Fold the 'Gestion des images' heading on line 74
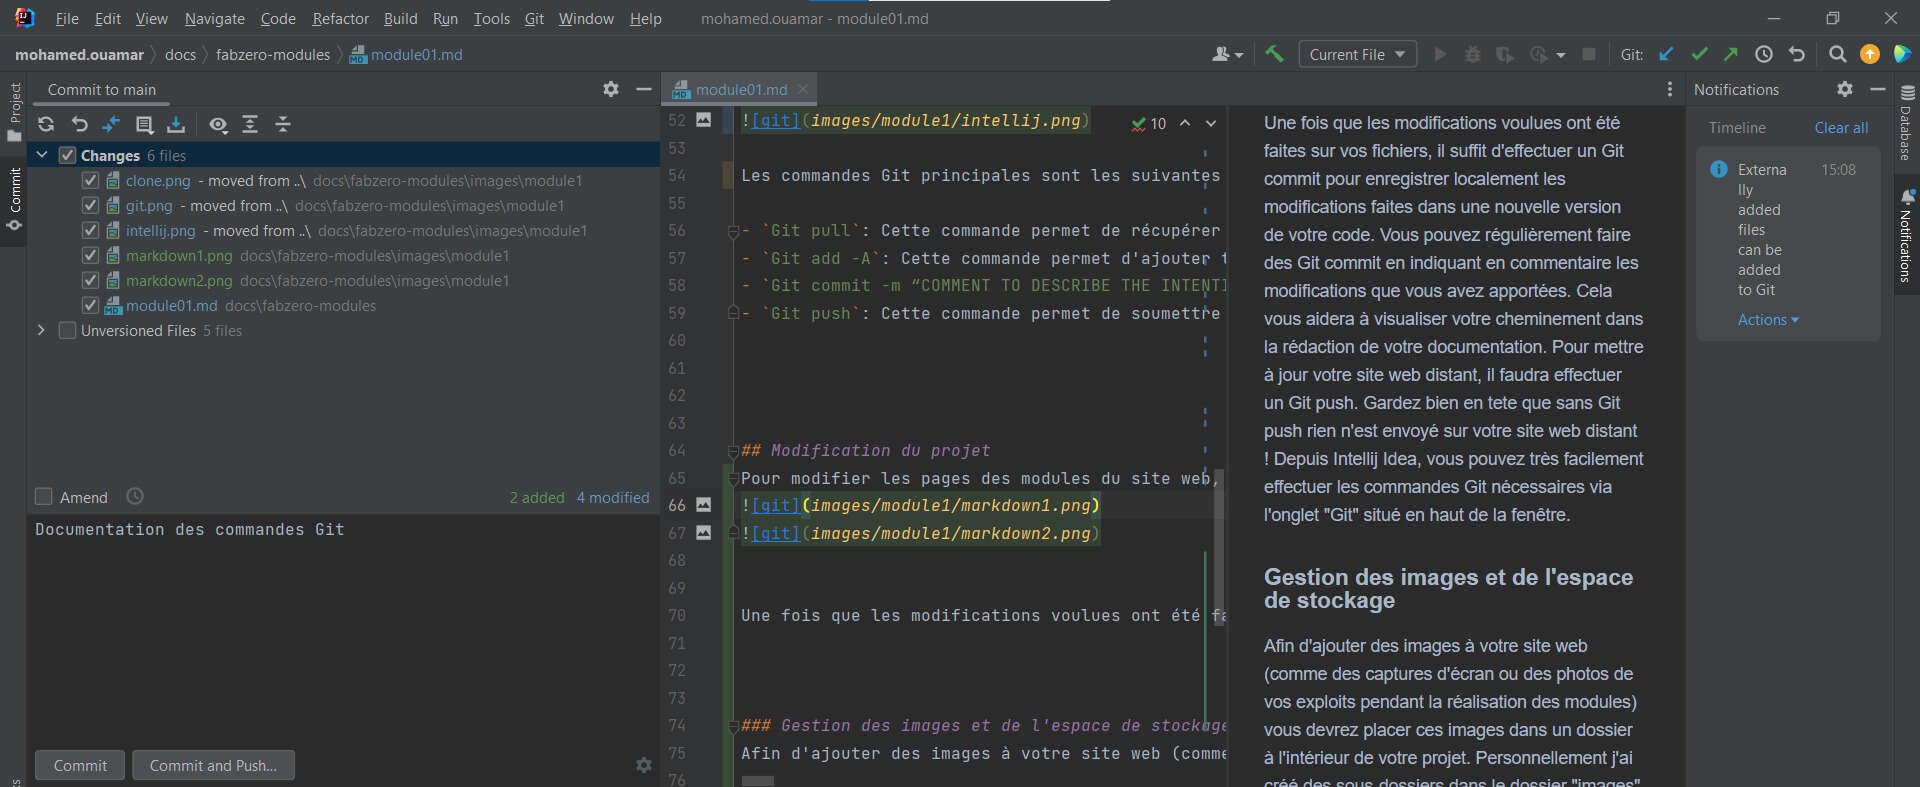1920x787 pixels. [x=733, y=726]
